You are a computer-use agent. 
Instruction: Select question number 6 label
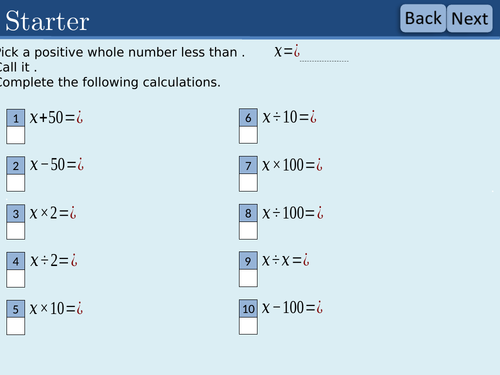(x=248, y=117)
